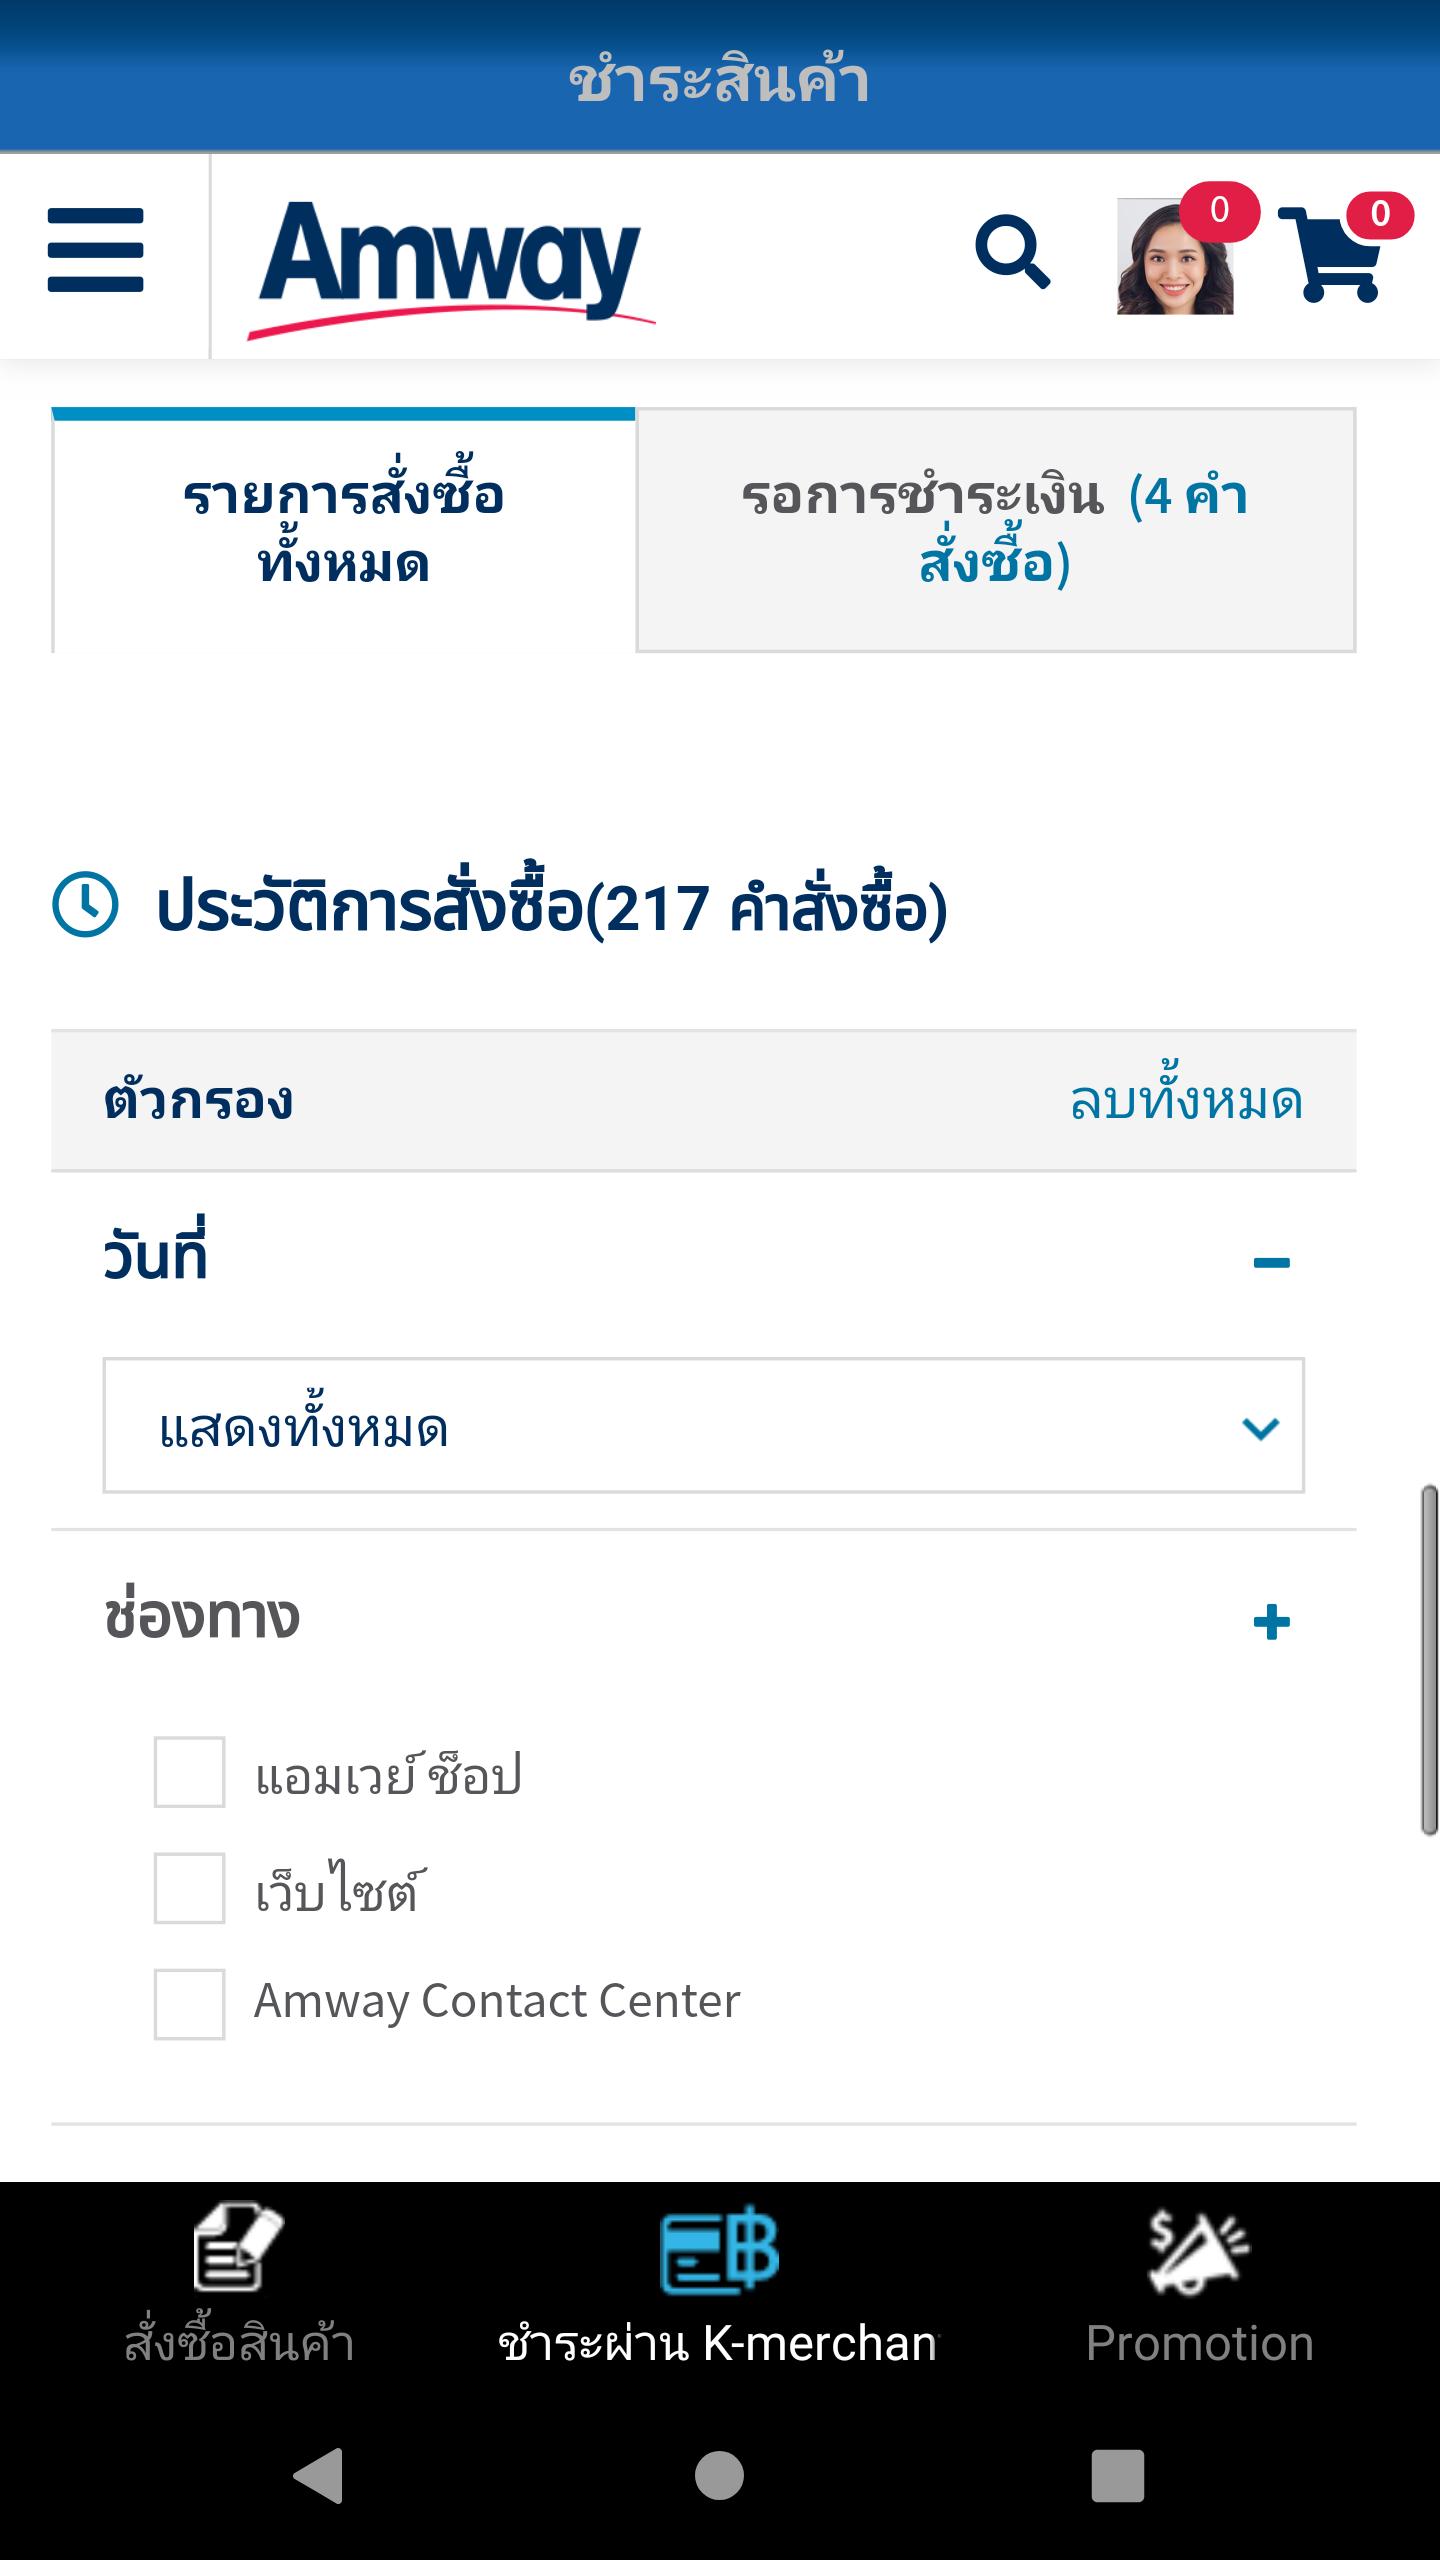Viewport: 1440px width, 2560px height.
Task: Check the แอมเวย์ ช็อป checkbox
Action: pyautogui.click(x=189, y=1772)
